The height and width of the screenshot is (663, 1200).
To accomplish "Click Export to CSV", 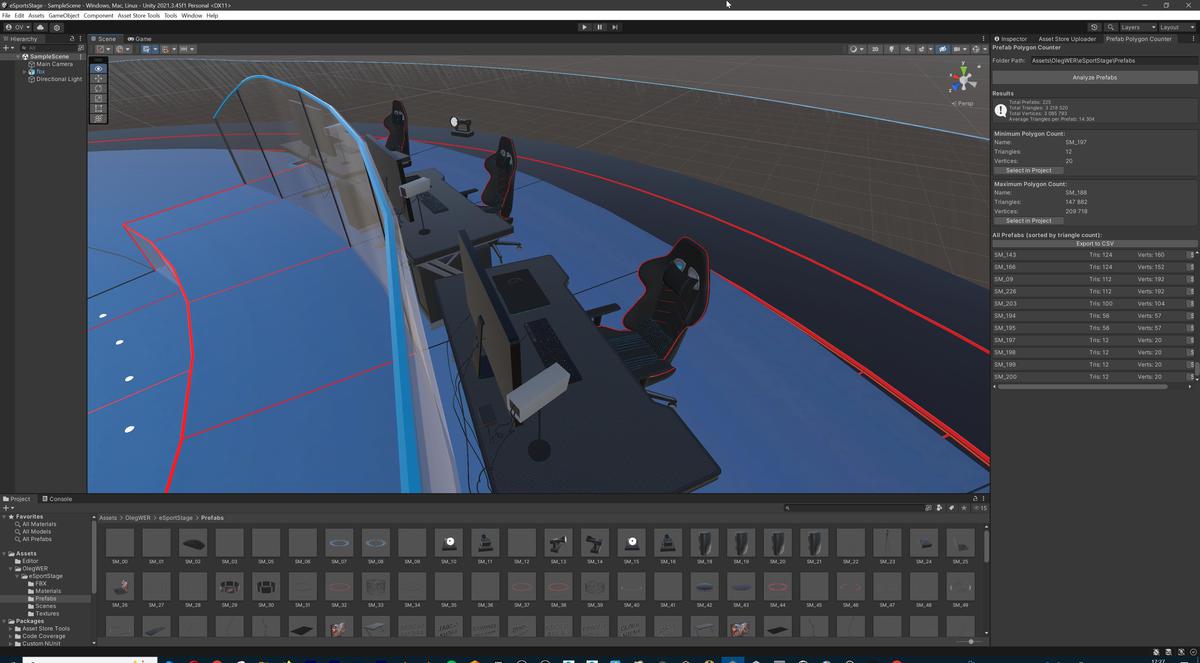I will tap(1093, 243).
